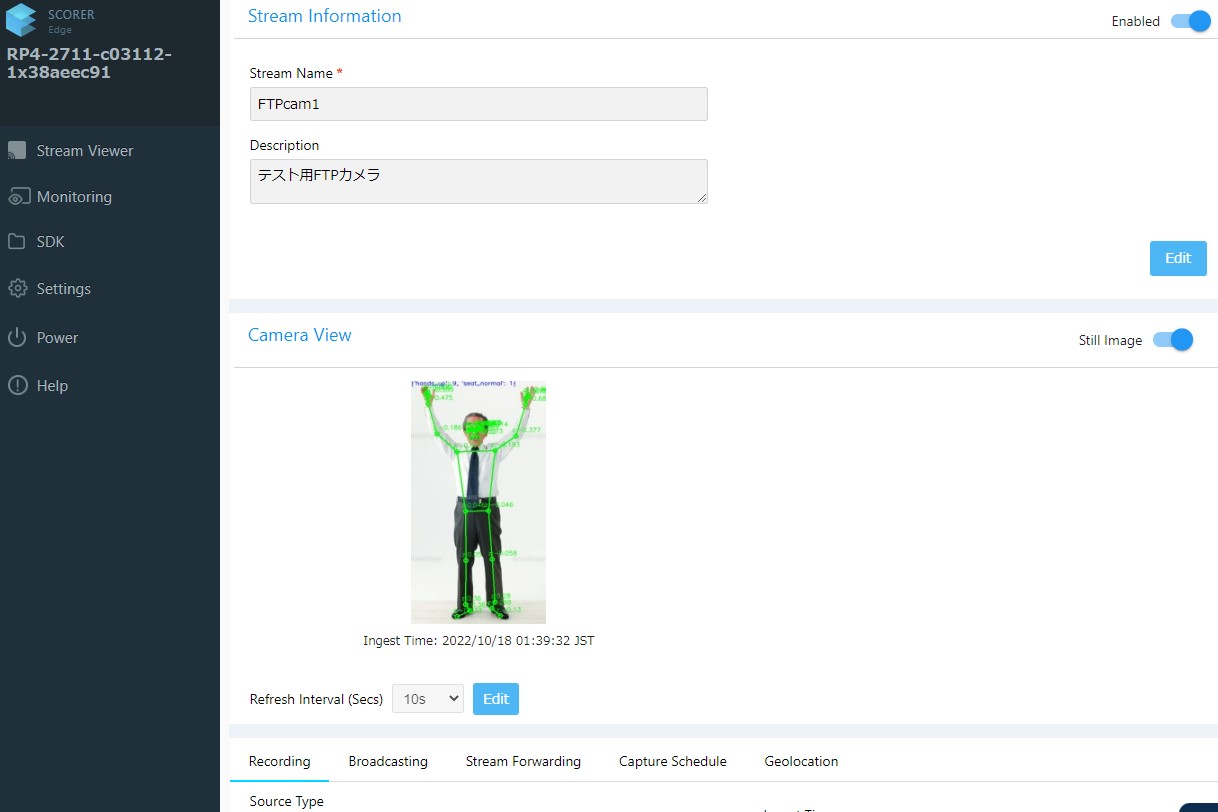The height and width of the screenshot is (812, 1218).
Task: Click the SDK folder icon
Action: click(x=17, y=242)
